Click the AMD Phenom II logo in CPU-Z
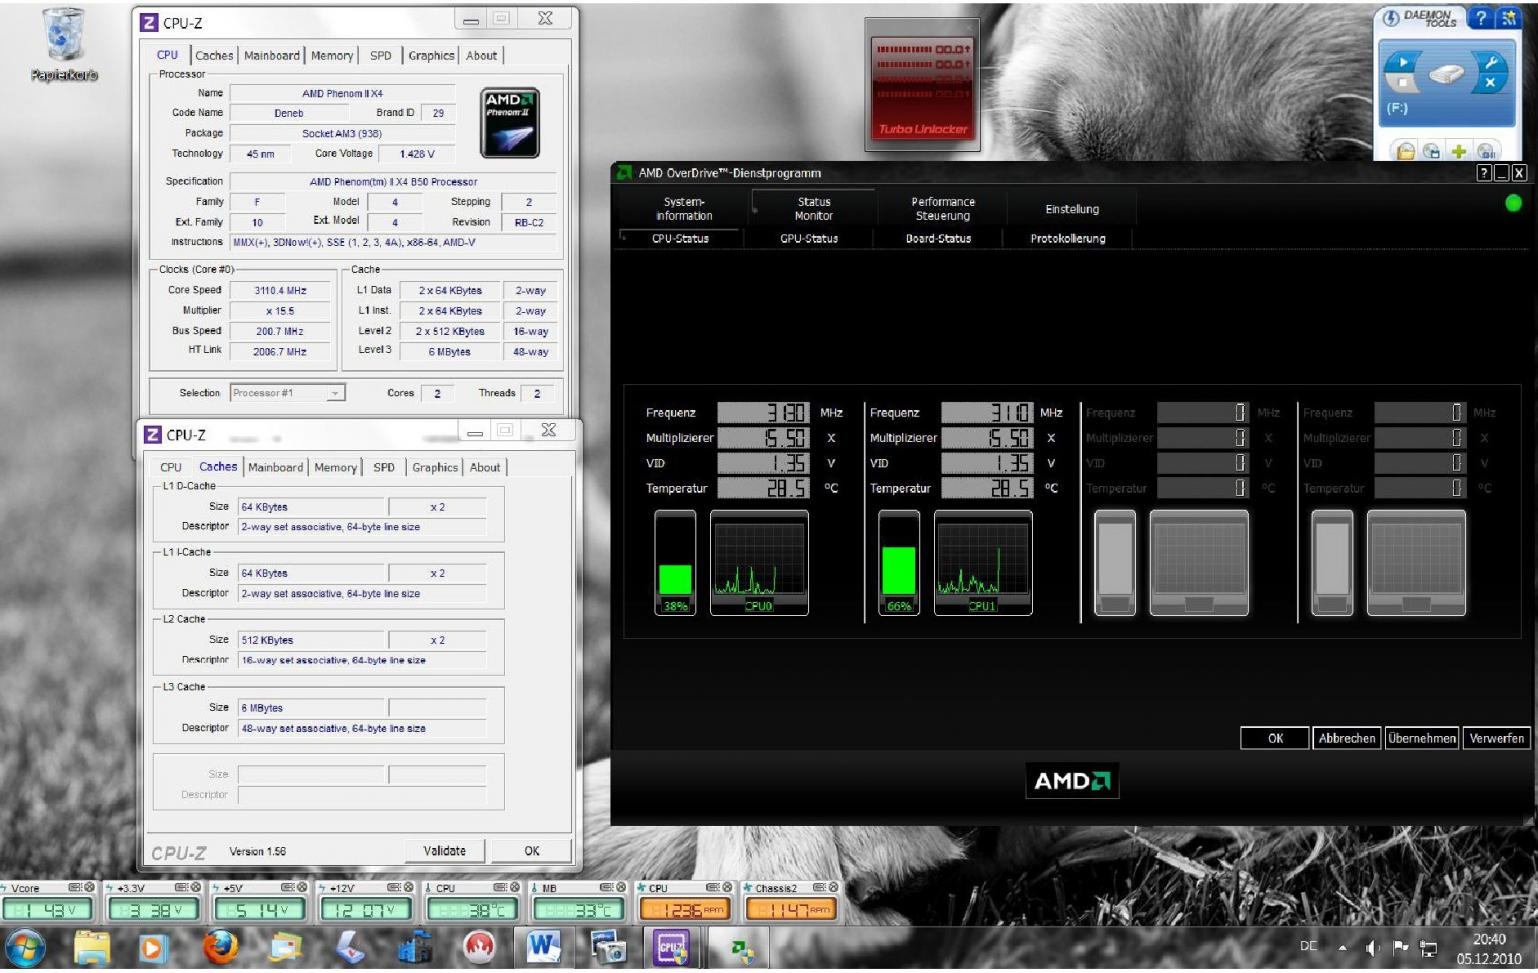 pyautogui.click(x=510, y=123)
